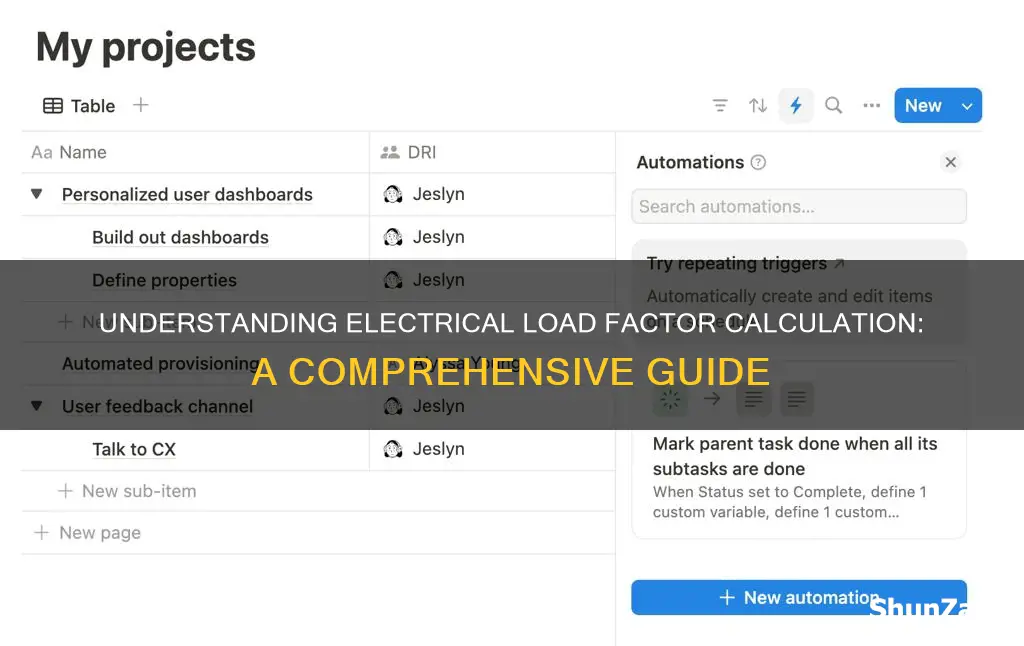This screenshot has height=646, width=1024.
Task: Click the blue New button
Action: pyautogui.click(x=923, y=105)
